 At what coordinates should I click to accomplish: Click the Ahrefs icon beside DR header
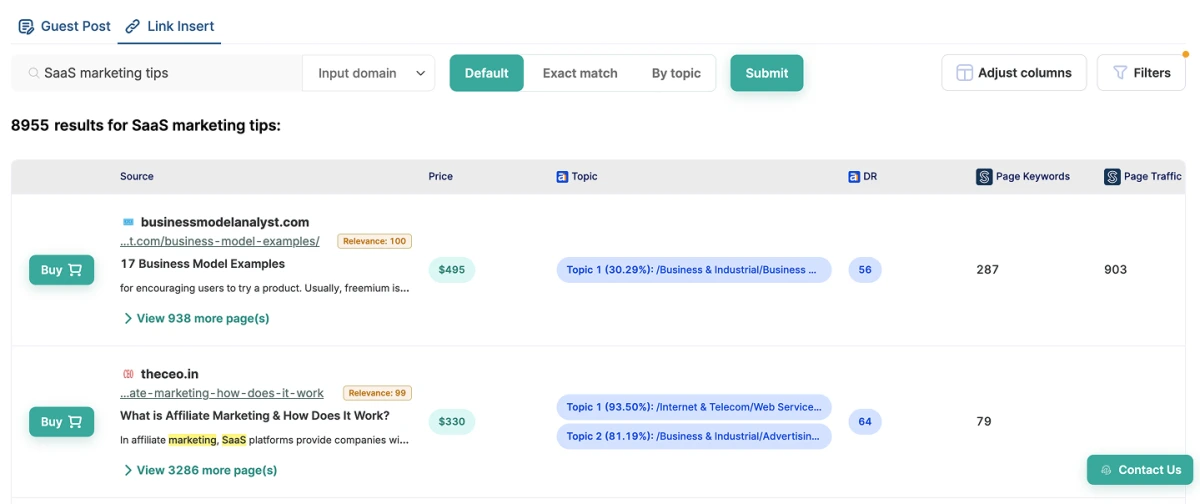pyautogui.click(x=854, y=176)
